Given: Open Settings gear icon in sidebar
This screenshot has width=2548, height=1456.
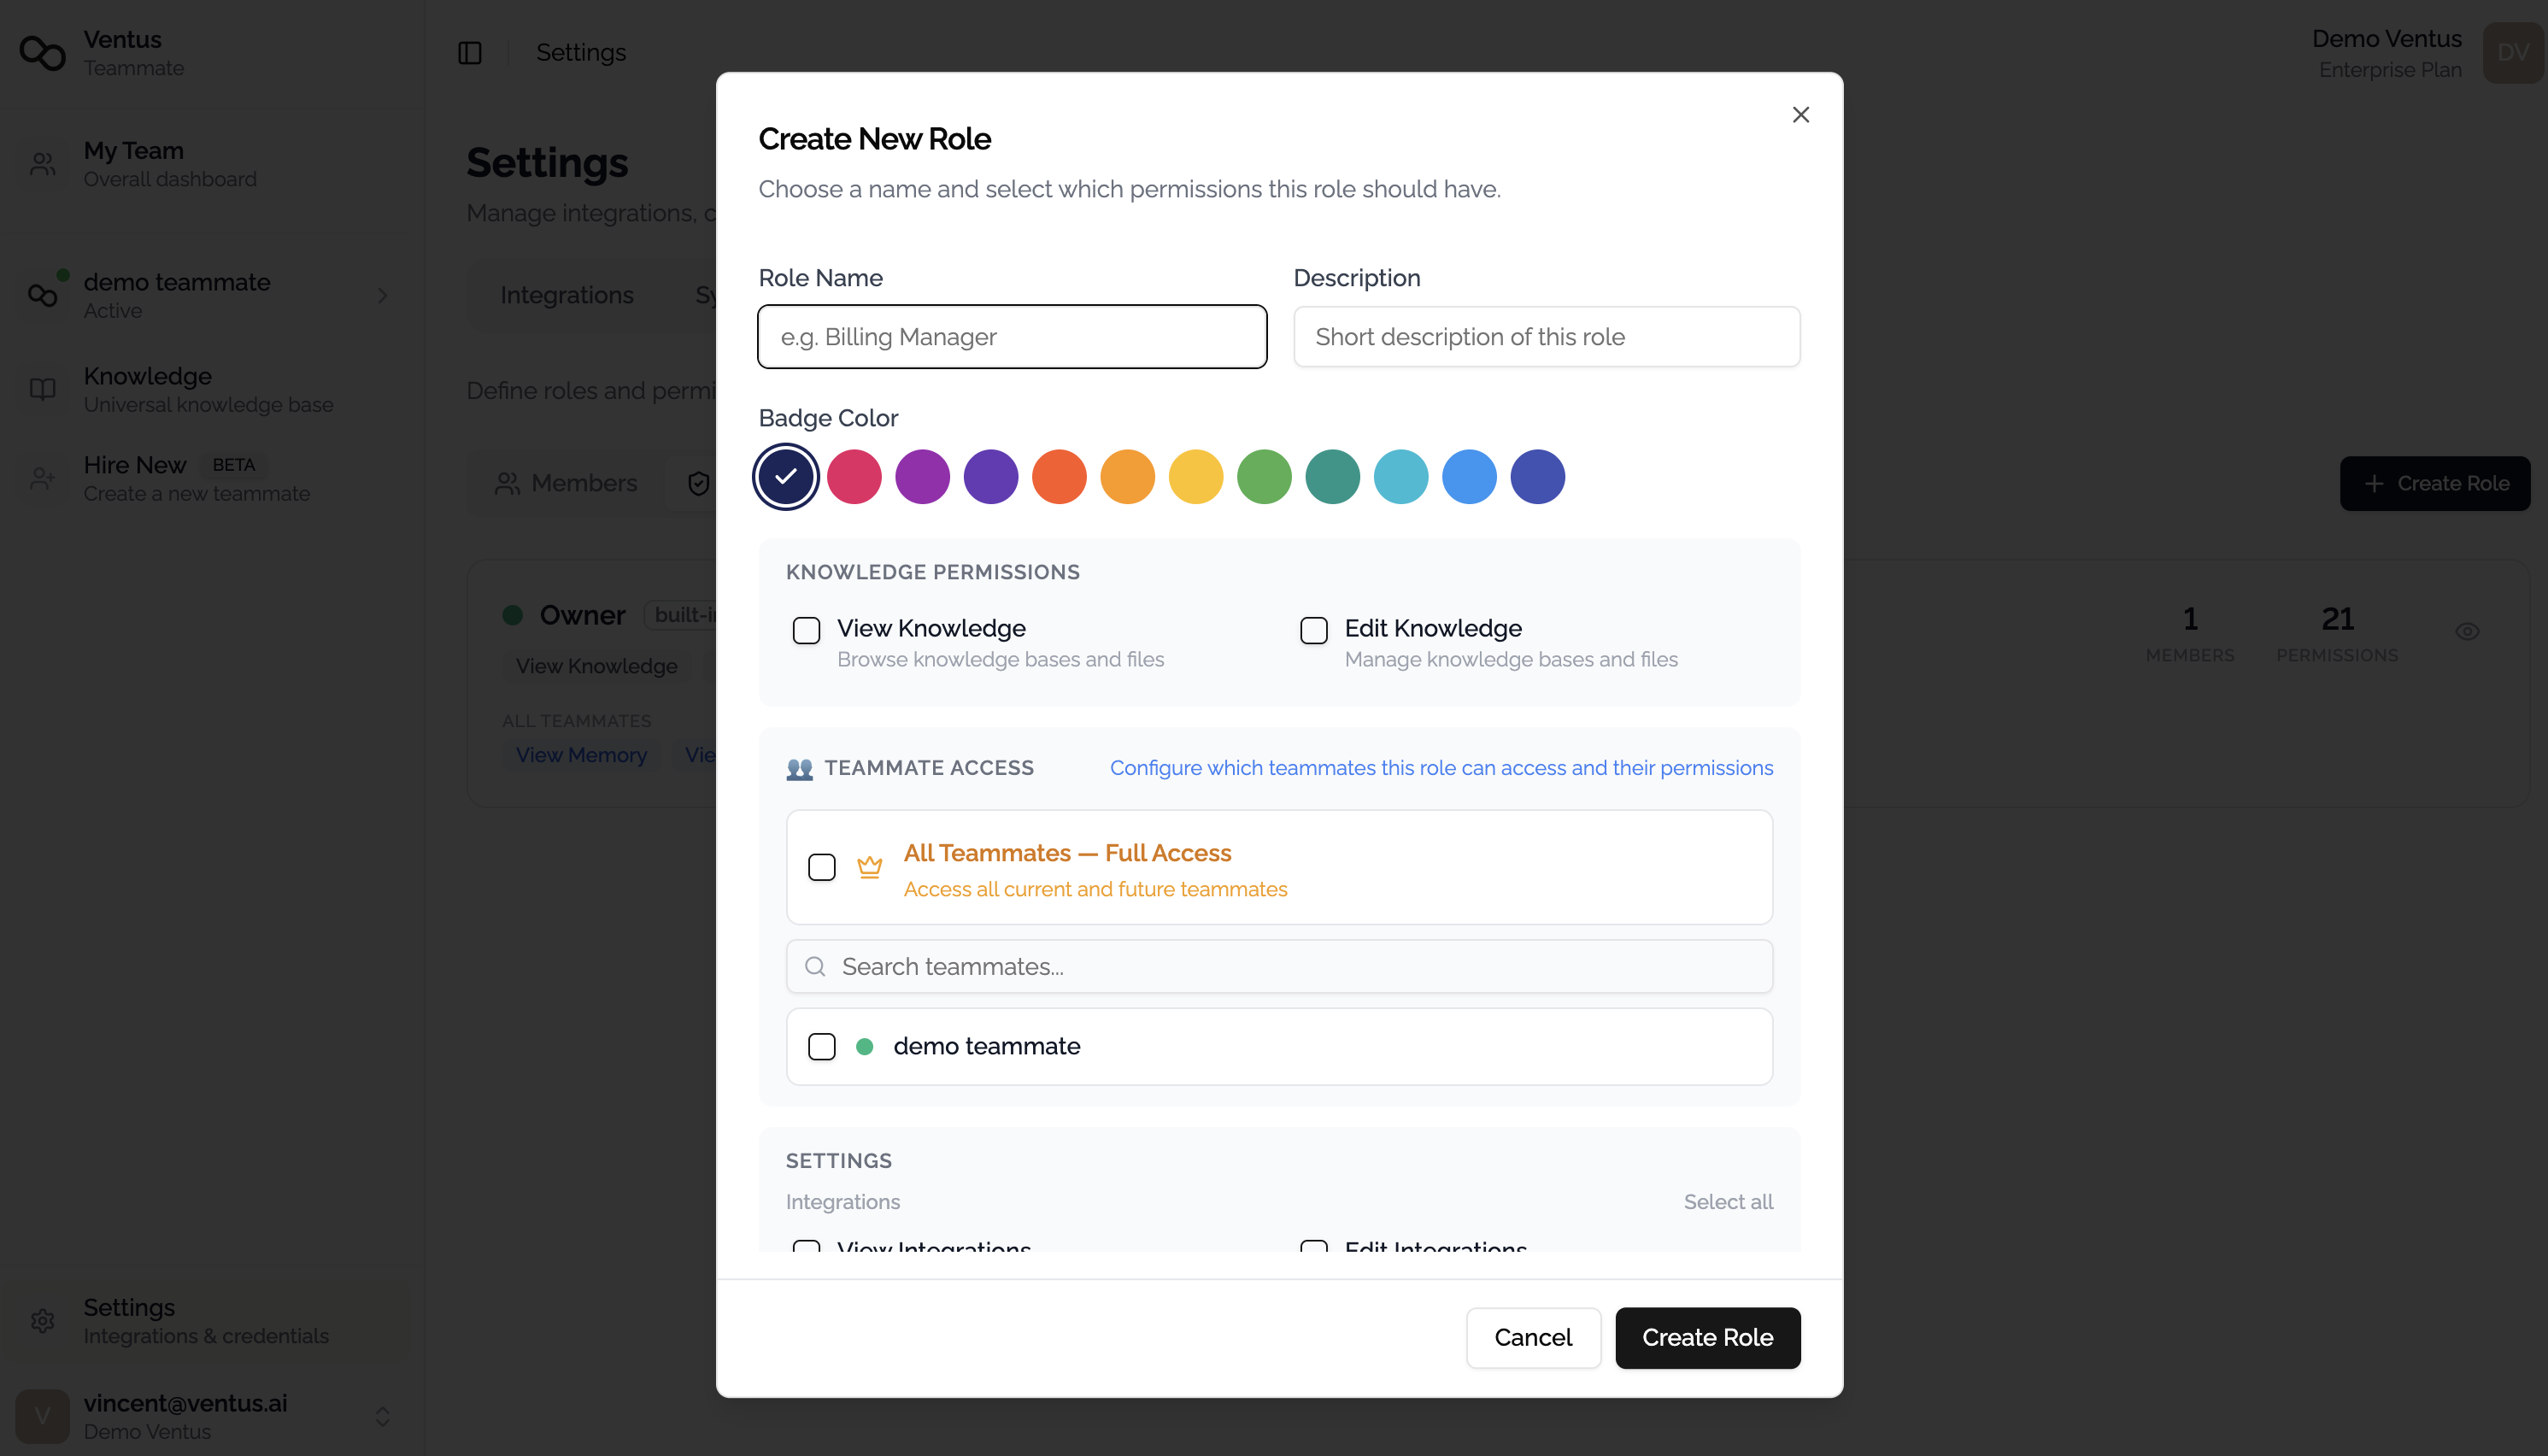Looking at the screenshot, I should click(42, 1321).
